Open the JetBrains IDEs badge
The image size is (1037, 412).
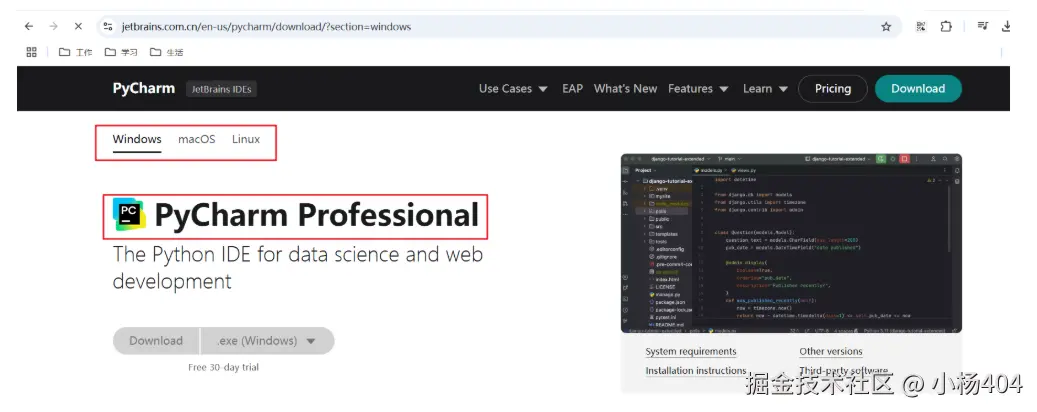(222, 89)
